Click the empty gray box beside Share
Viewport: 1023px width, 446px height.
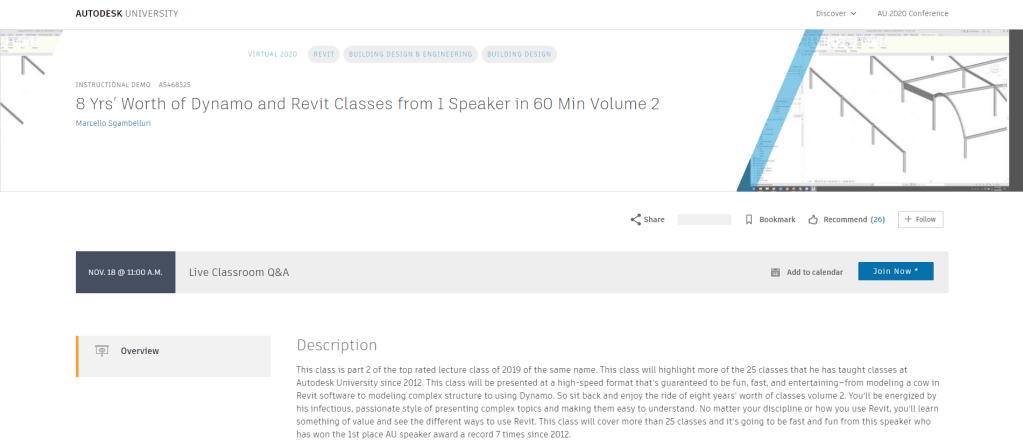click(x=704, y=219)
